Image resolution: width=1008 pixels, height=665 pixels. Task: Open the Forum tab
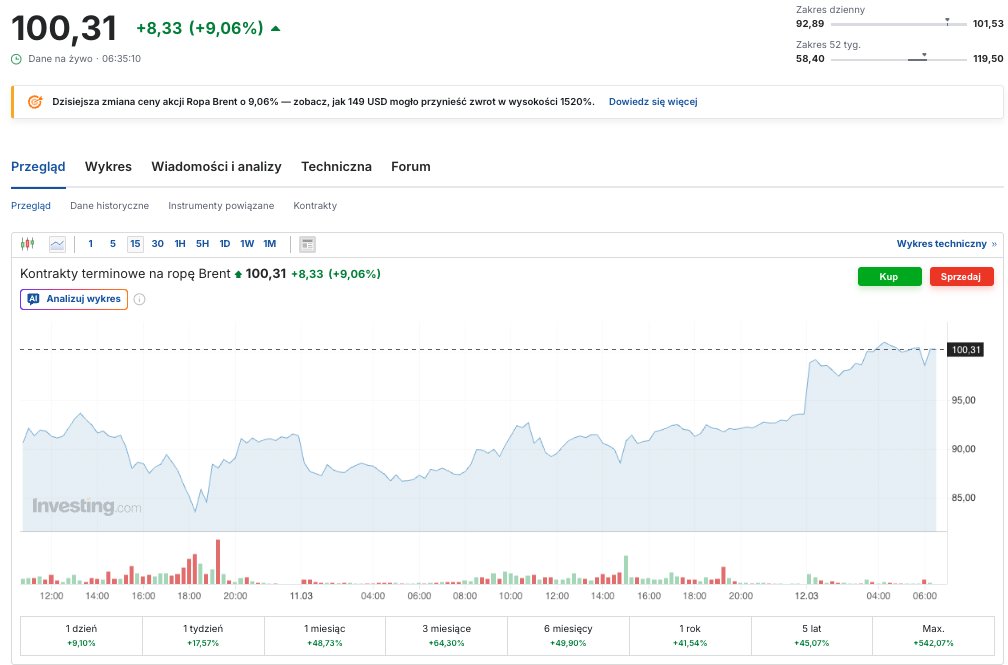(411, 167)
